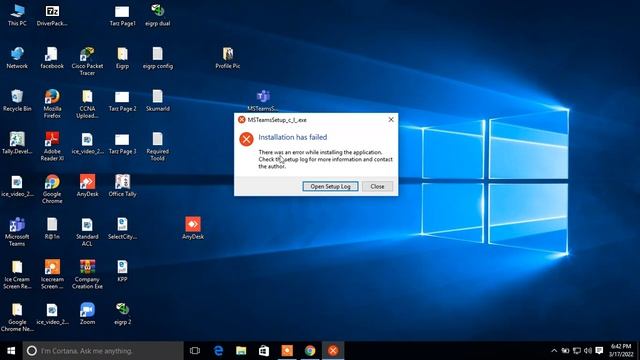Select the SelectCity pdf icon
This screenshot has height=360, width=640.
[x=122, y=229]
